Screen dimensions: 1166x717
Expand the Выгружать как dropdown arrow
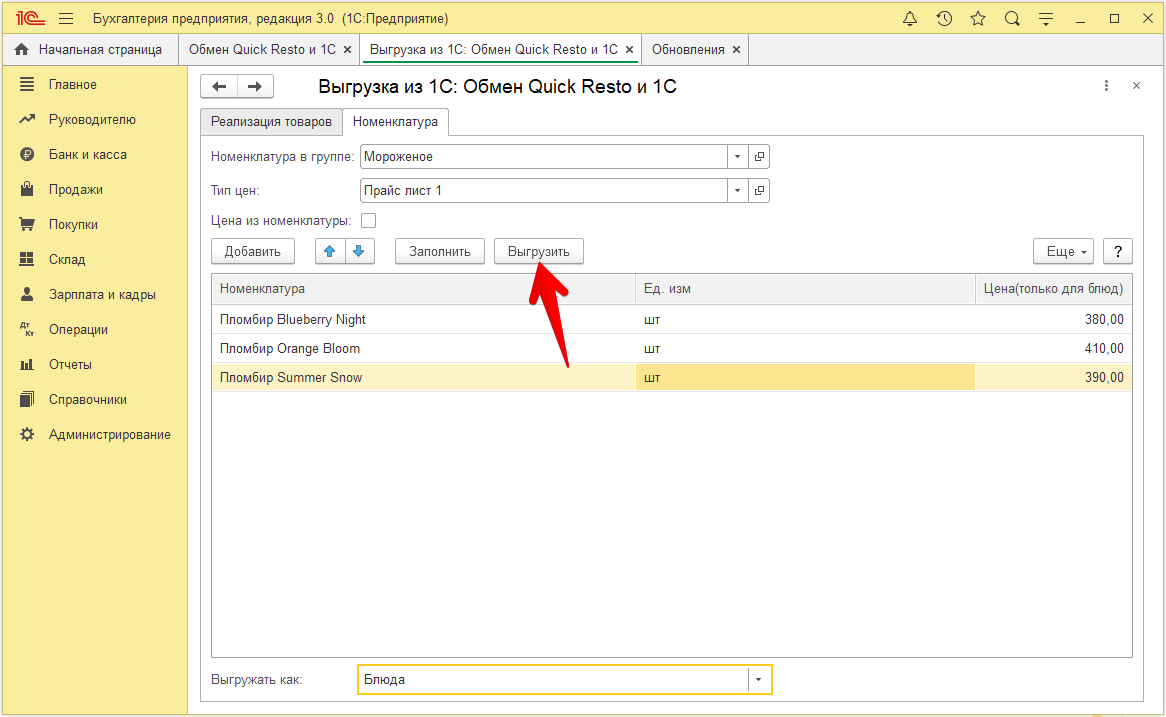(758, 680)
